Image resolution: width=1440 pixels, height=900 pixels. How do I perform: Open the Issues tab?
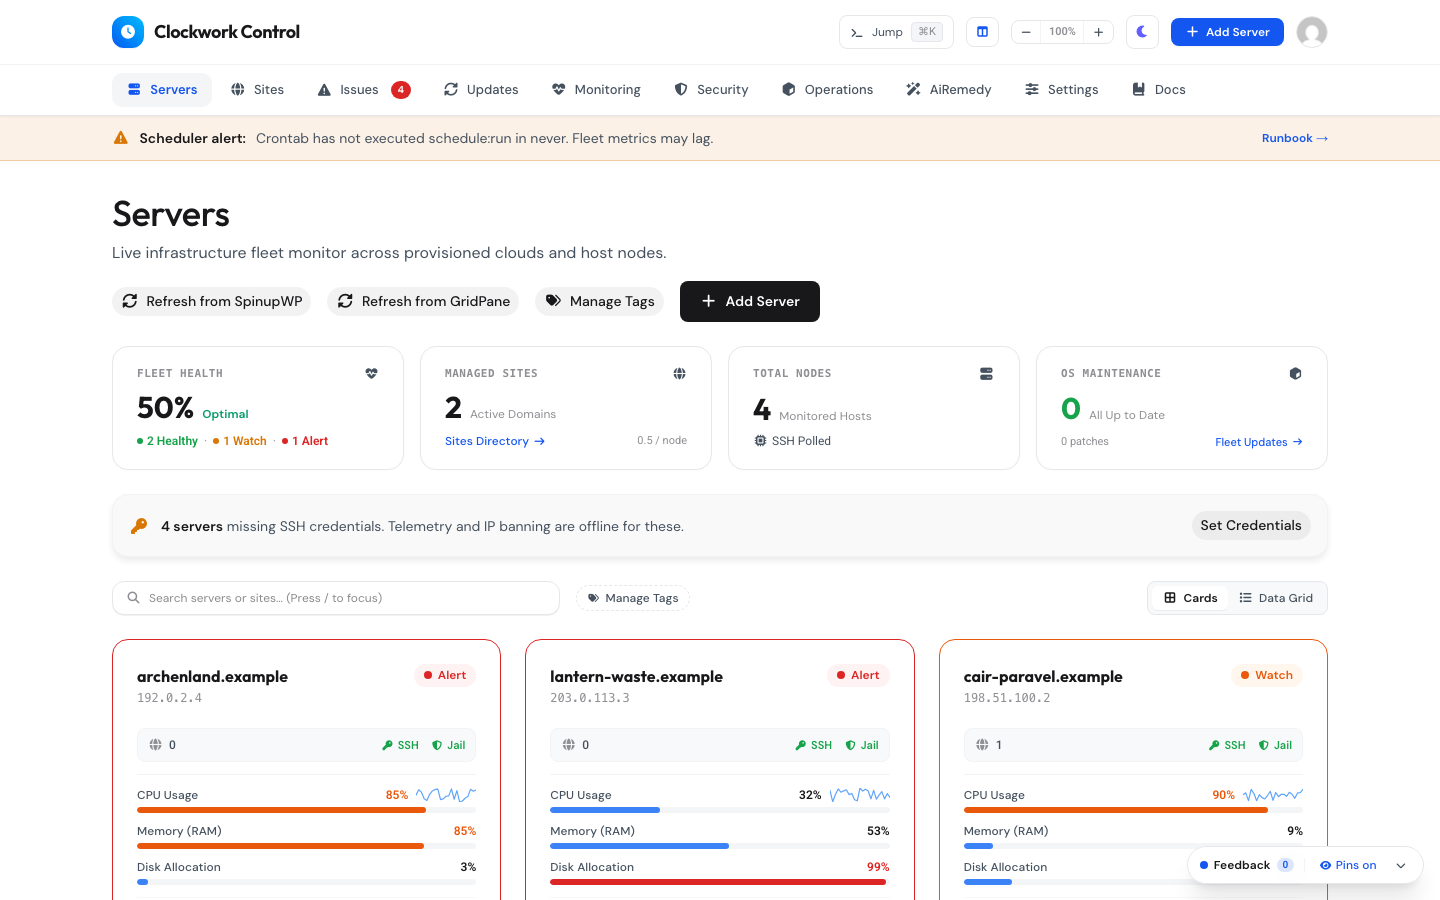pyautogui.click(x=364, y=90)
